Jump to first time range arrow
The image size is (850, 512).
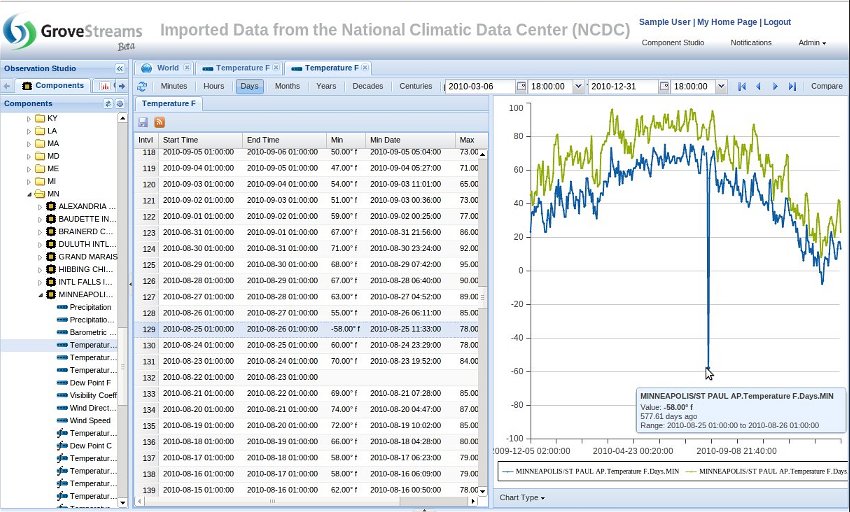tap(741, 87)
